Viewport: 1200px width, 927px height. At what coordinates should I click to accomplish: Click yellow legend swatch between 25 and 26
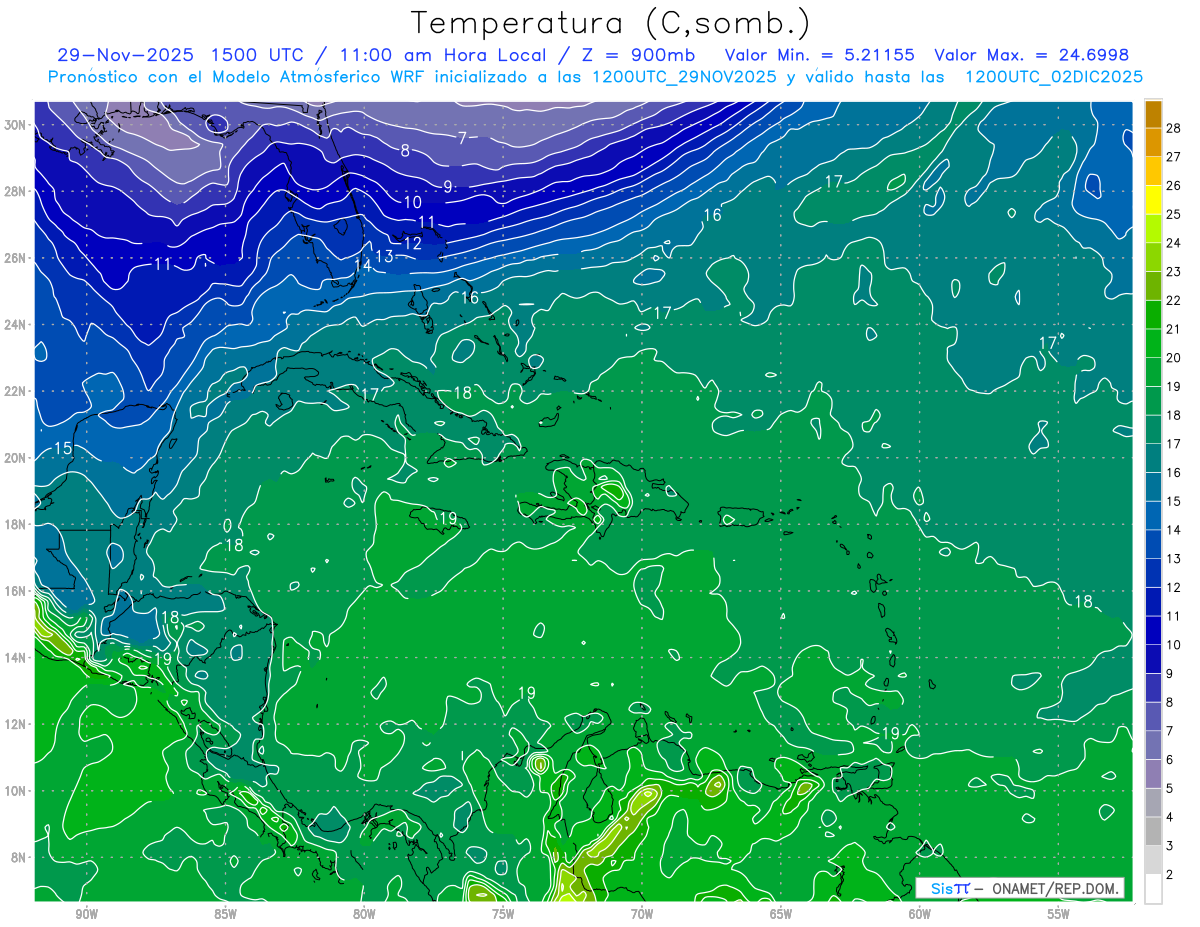tap(1153, 199)
